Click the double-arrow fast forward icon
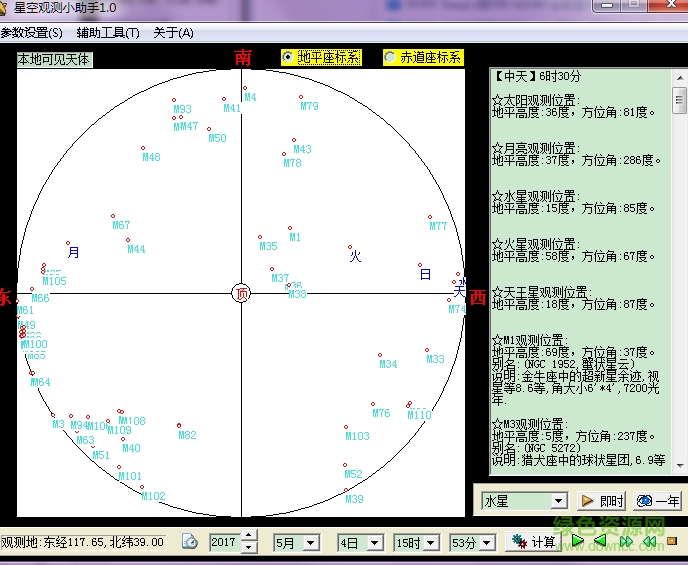Viewport: 688px width, 565px height. [x=624, y=541]
